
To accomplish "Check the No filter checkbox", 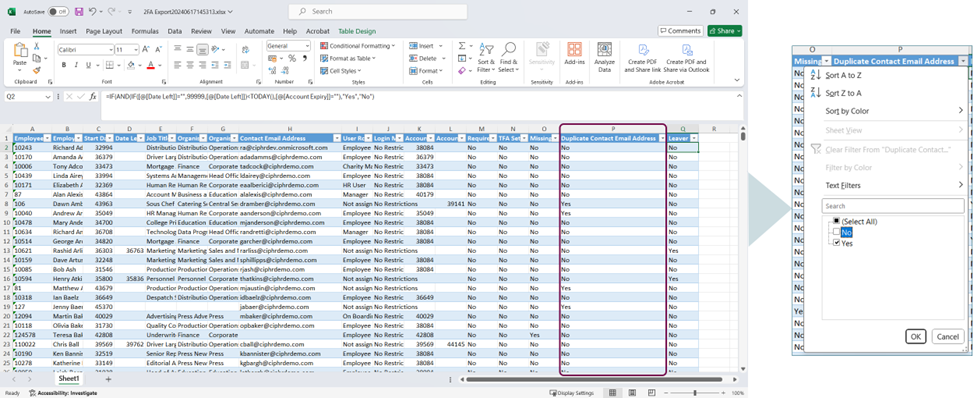I will coord(836,232).
